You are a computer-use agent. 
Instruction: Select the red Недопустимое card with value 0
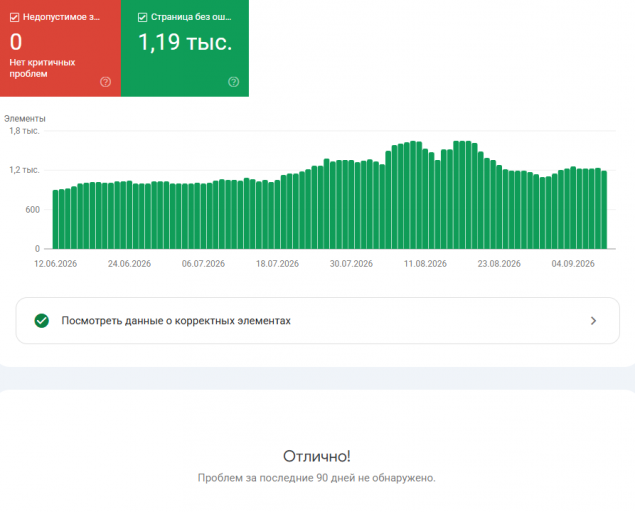(x=60, y=48)
